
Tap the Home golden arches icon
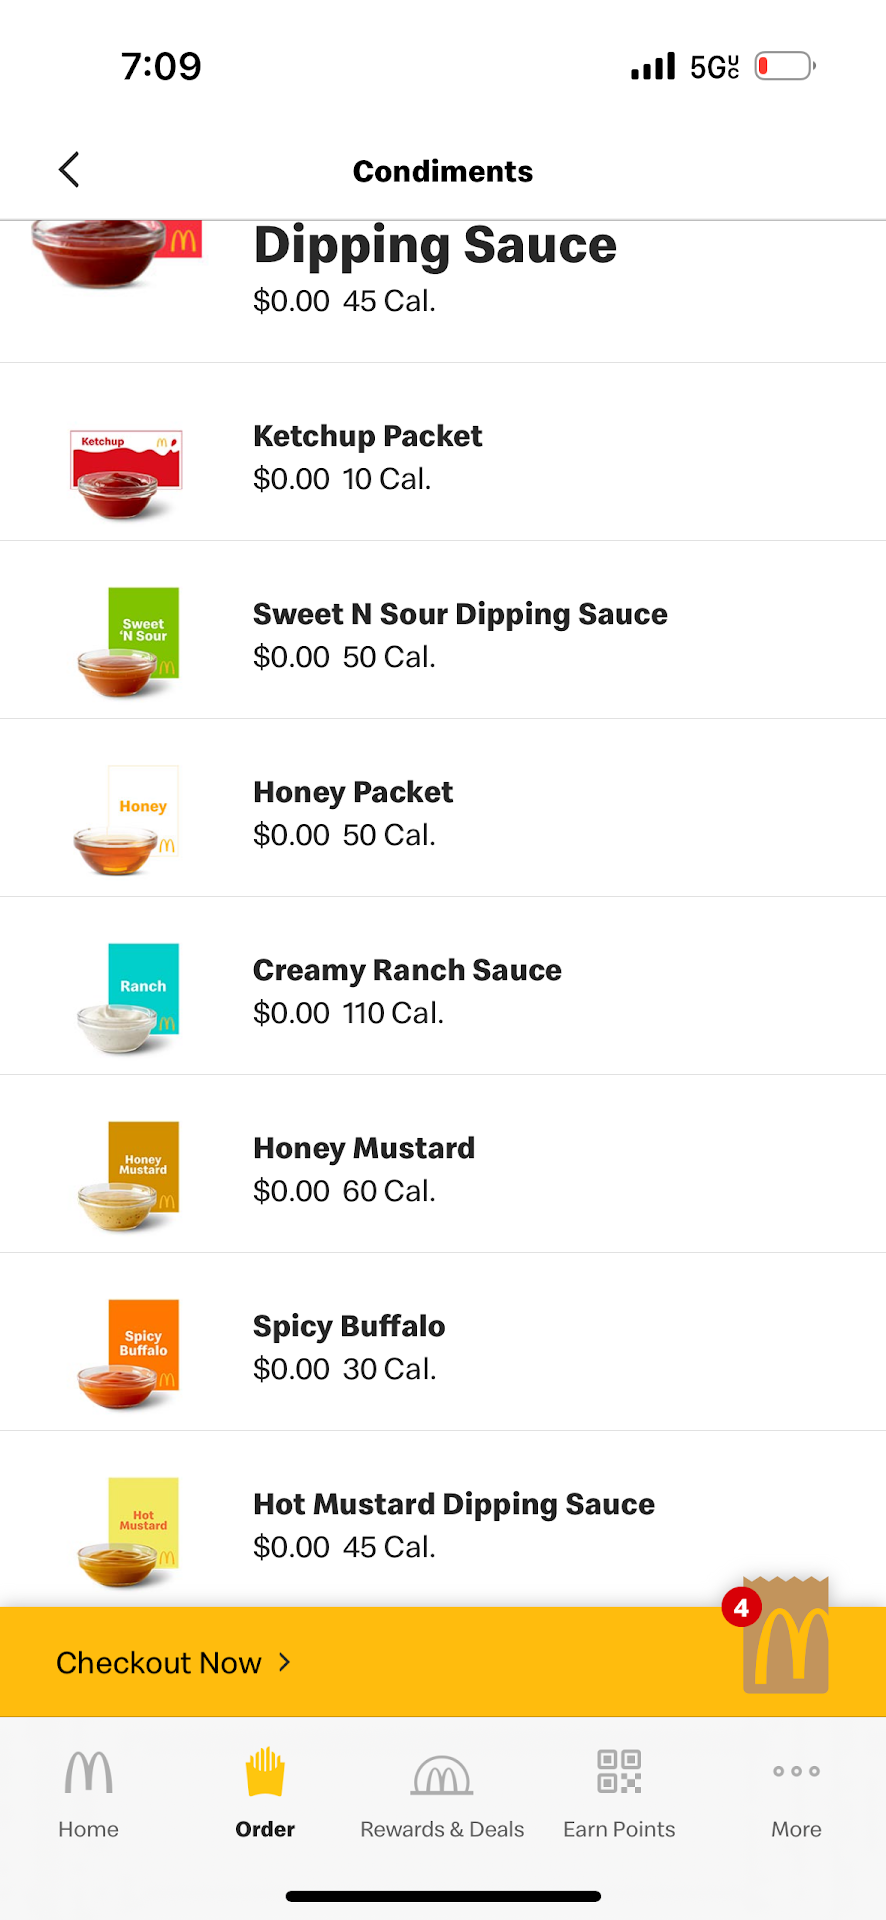[x=88, y=1773]
